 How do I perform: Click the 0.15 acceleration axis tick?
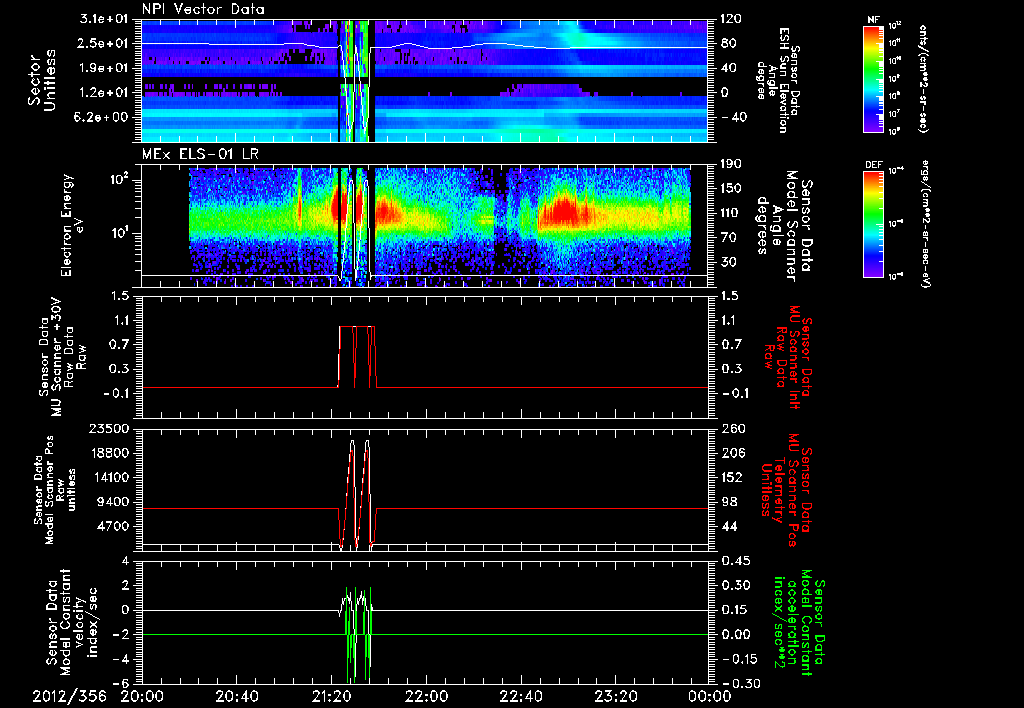pyautogui.click(x=735, y=610)
